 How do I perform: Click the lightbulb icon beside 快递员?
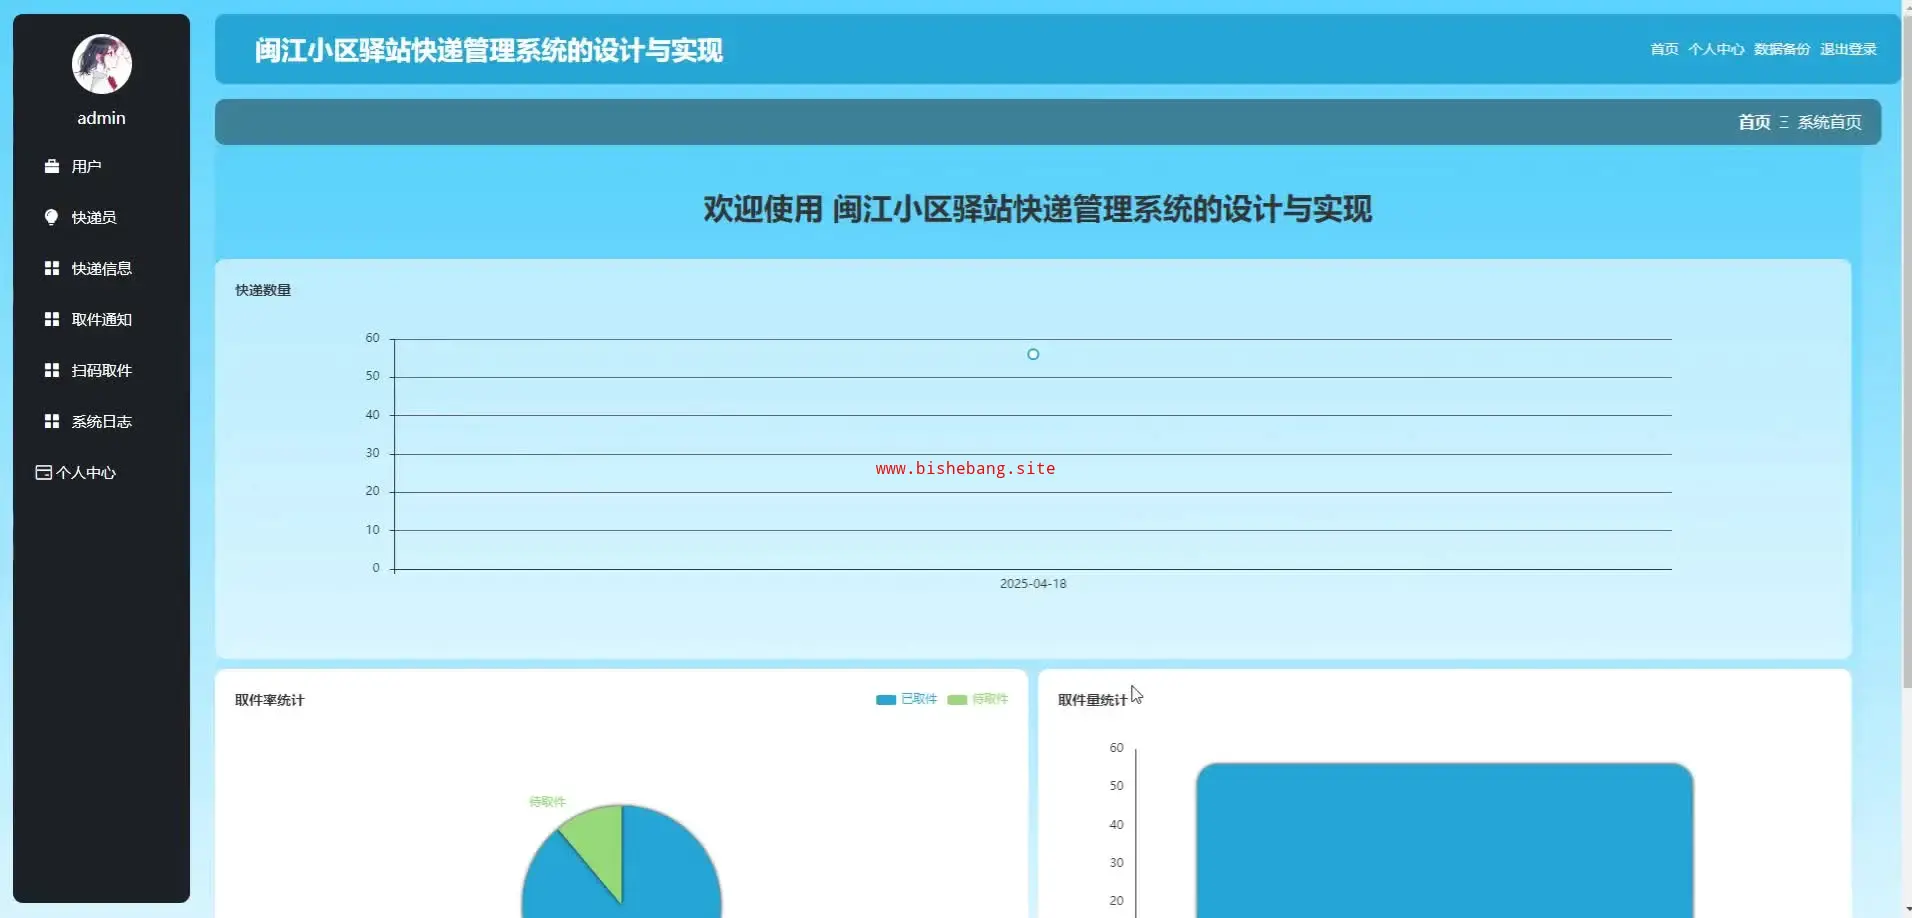pos(52,217)
